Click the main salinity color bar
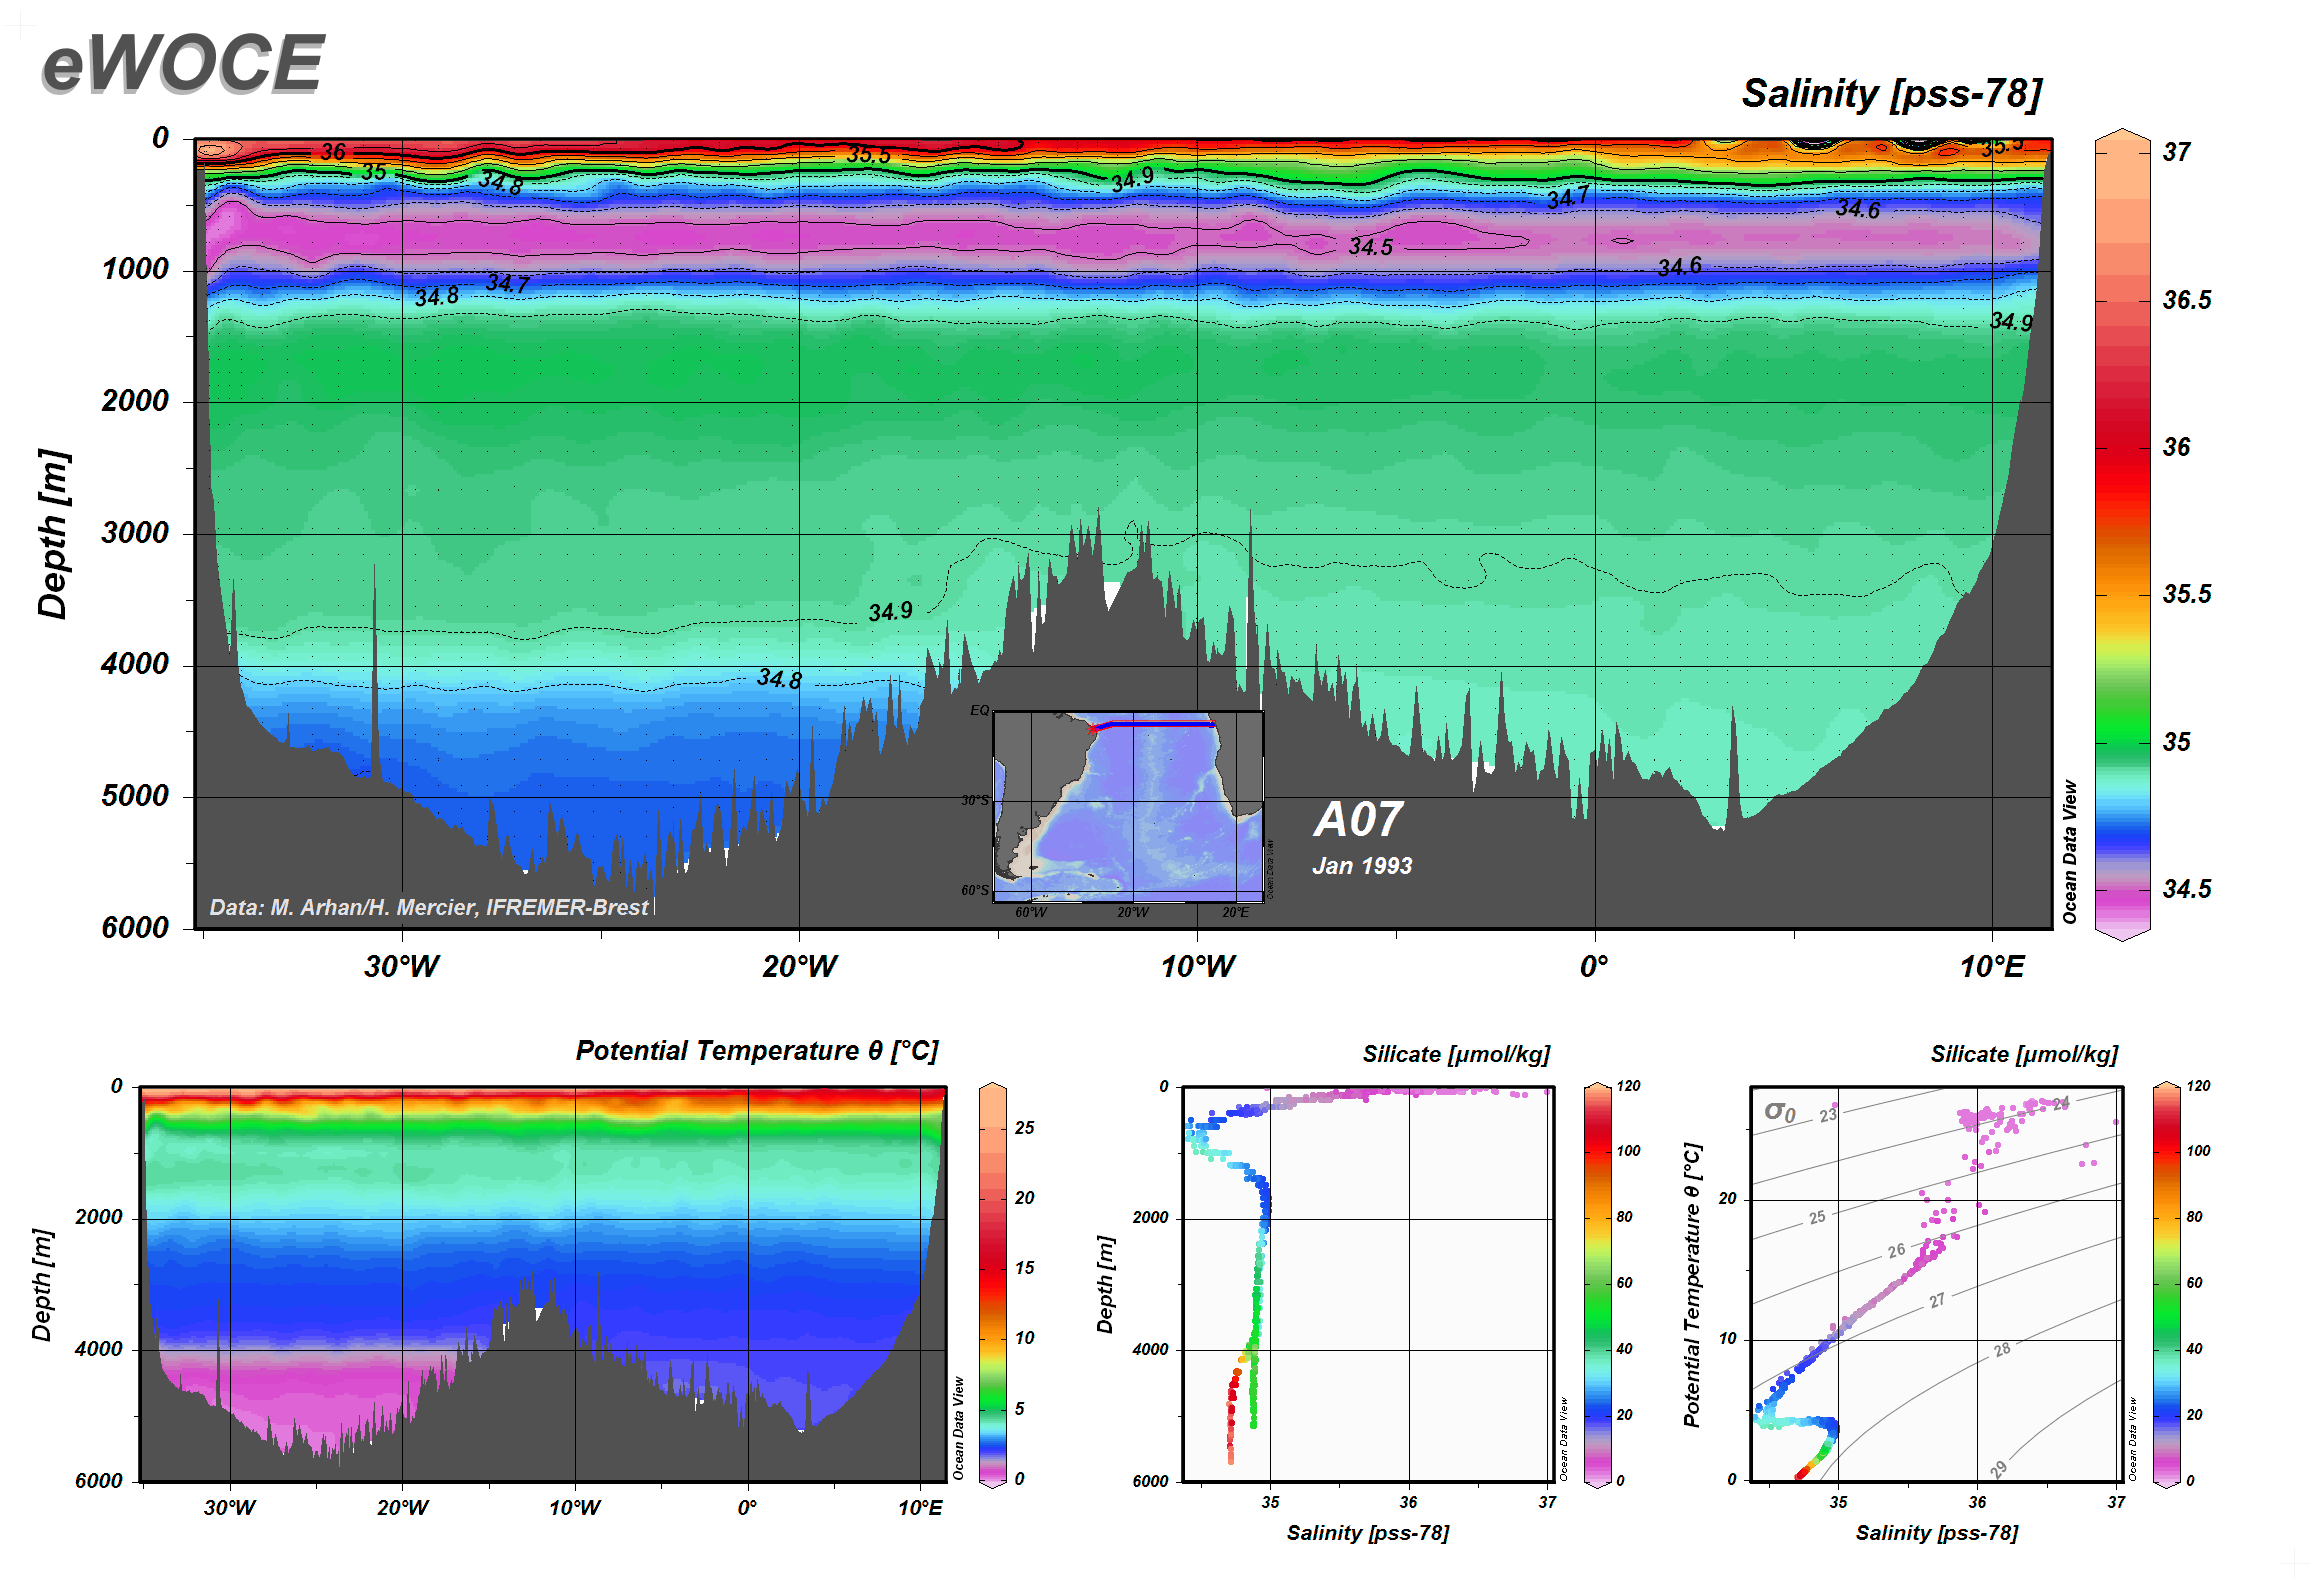This screenshot has width=2315, height=1584. click(2122, 534)
